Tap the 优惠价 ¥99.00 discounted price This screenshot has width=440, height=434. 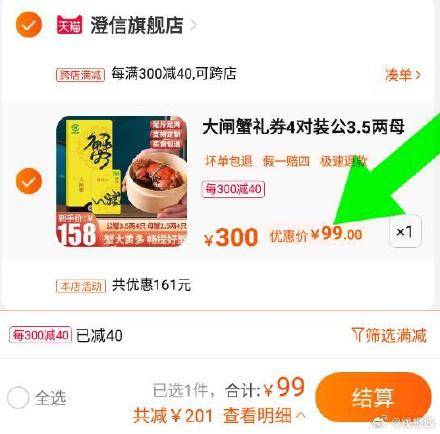click(316, 233)
